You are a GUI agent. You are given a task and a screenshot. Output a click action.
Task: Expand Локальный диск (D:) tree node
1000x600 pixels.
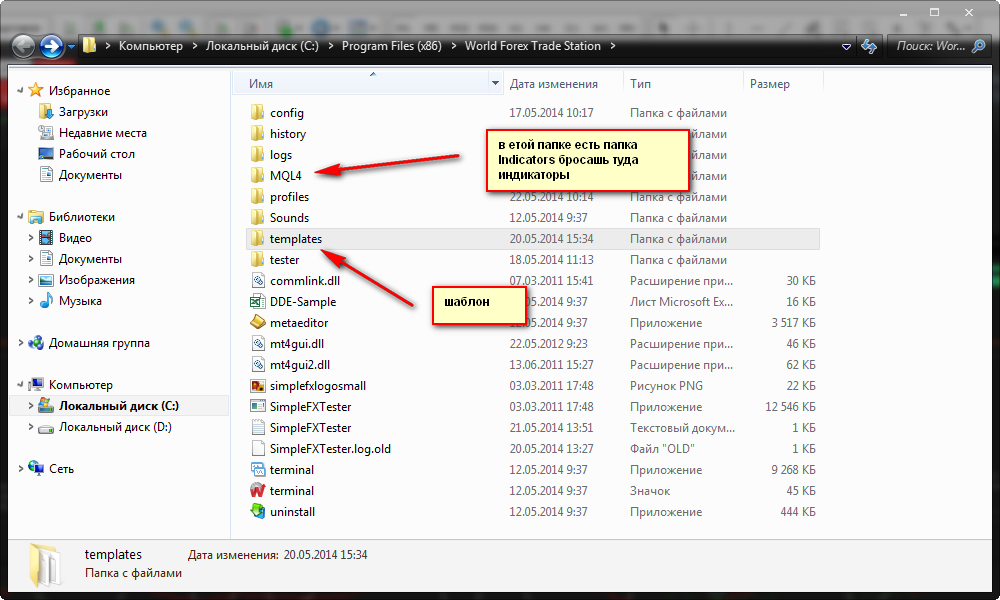coord(31,427)
